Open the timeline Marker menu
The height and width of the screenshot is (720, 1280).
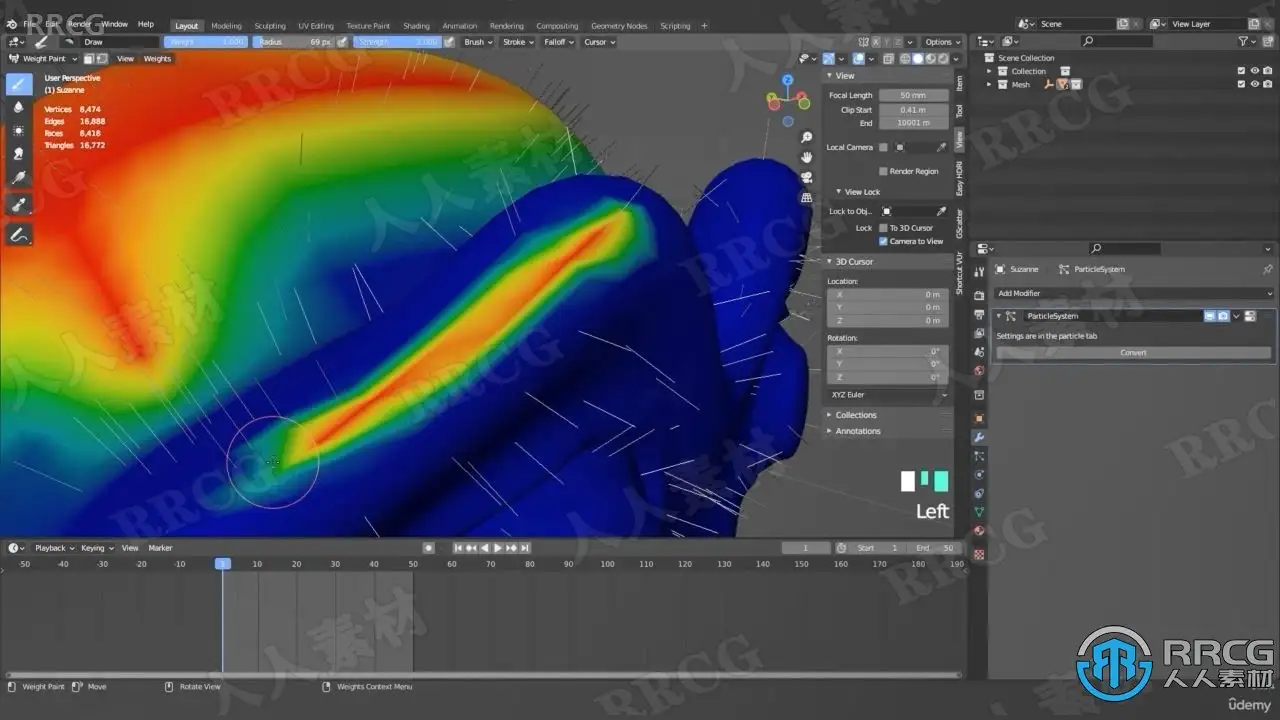click(x=160, y=548)
